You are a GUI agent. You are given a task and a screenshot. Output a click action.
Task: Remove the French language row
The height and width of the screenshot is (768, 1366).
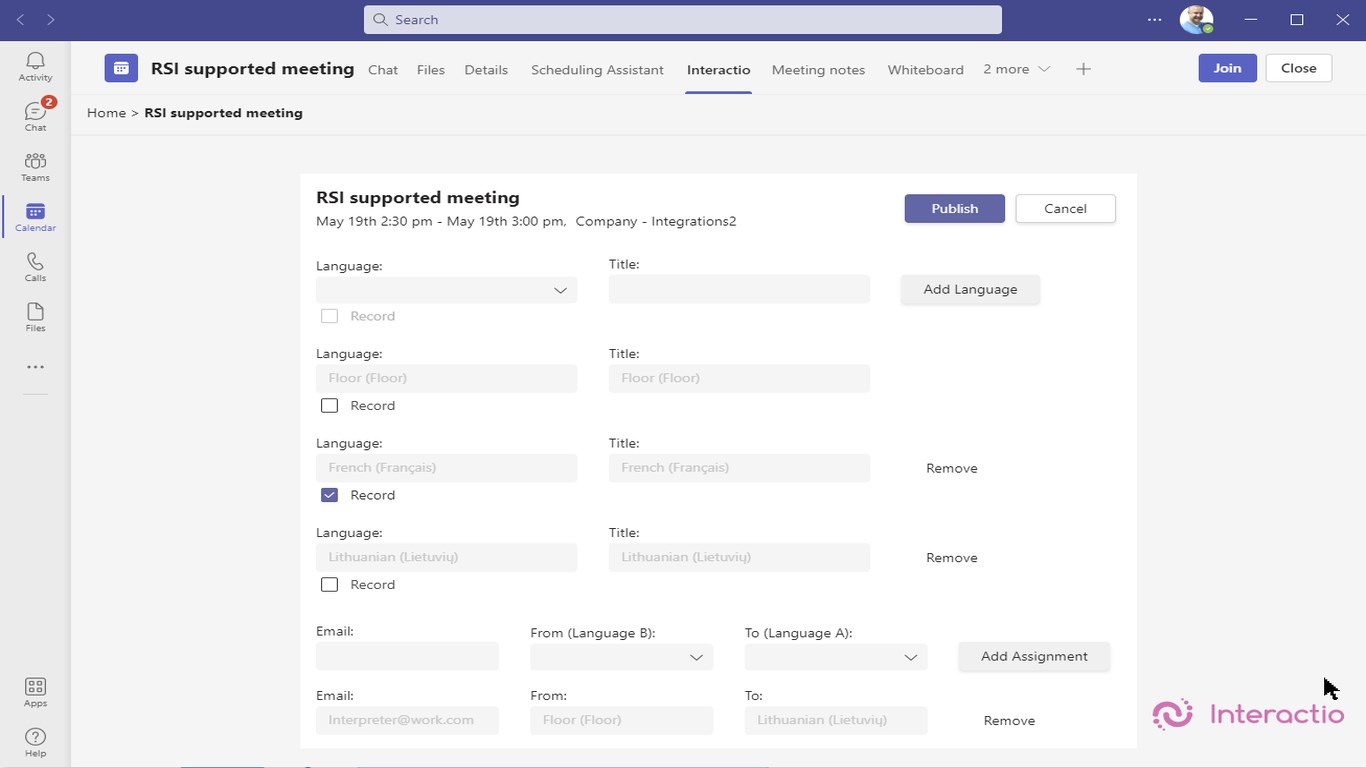(x=951, y=468)
